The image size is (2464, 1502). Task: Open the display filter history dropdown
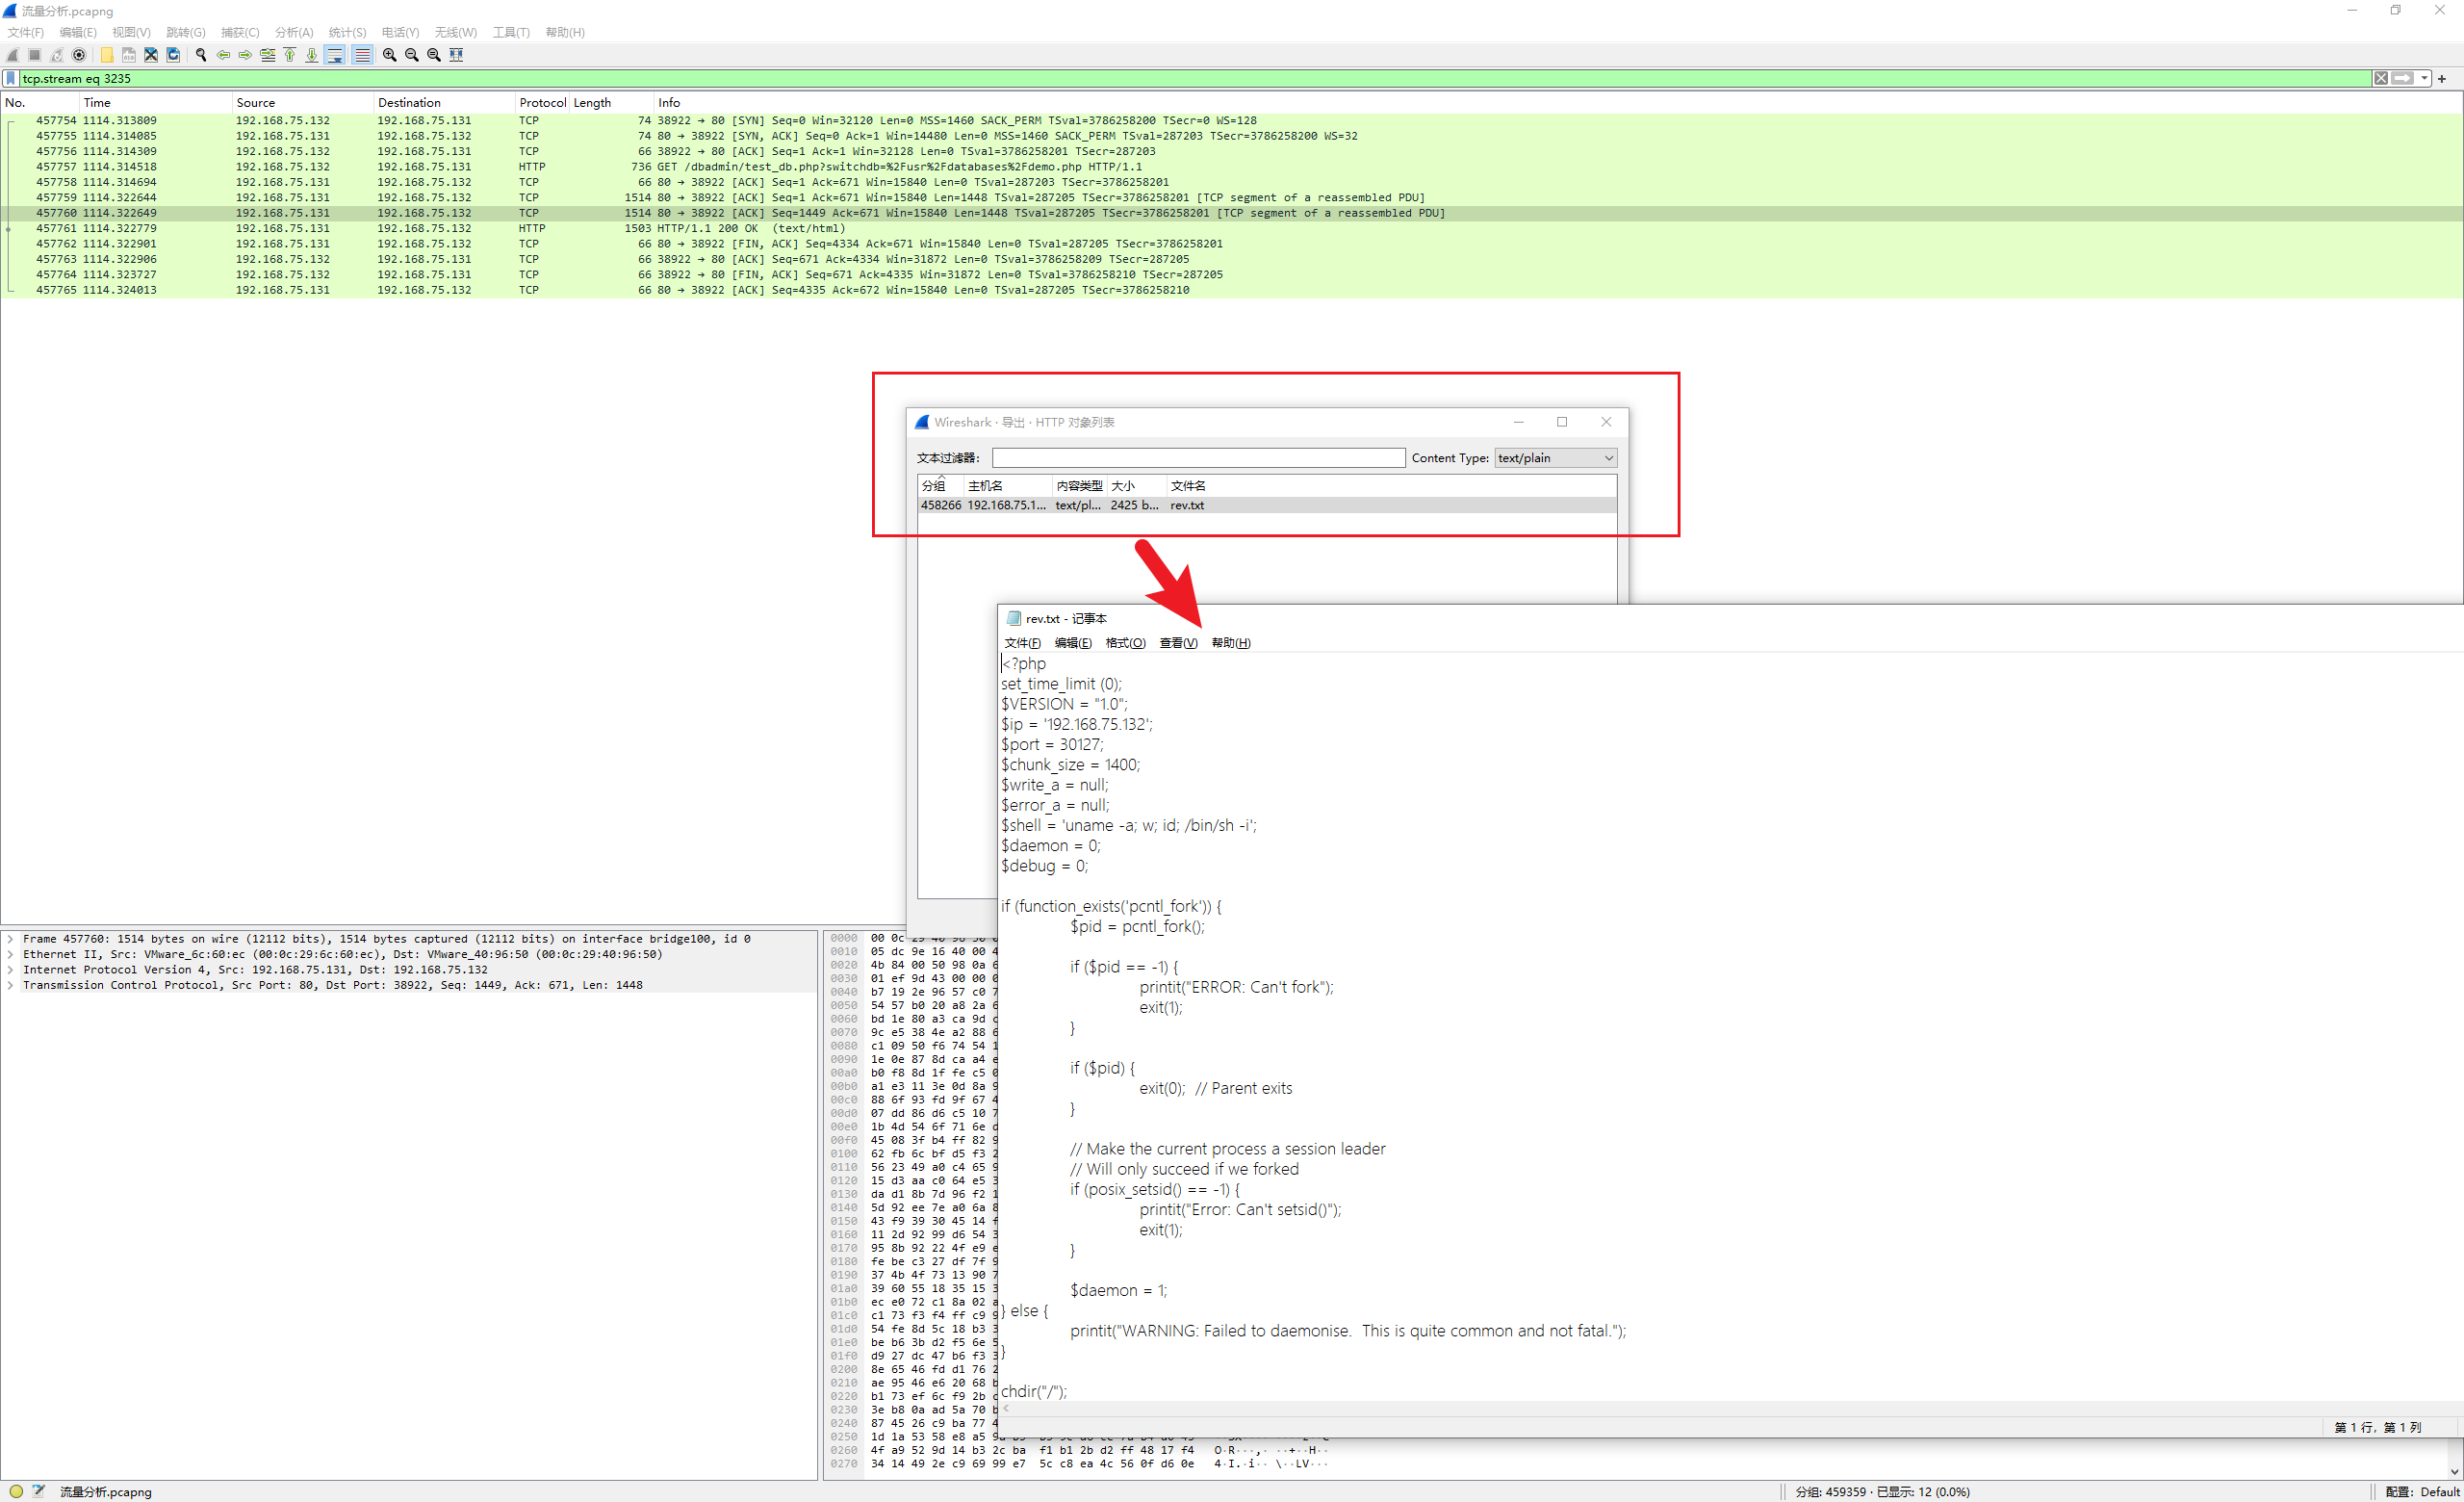pyautogui.click(x=2424, y=78)
